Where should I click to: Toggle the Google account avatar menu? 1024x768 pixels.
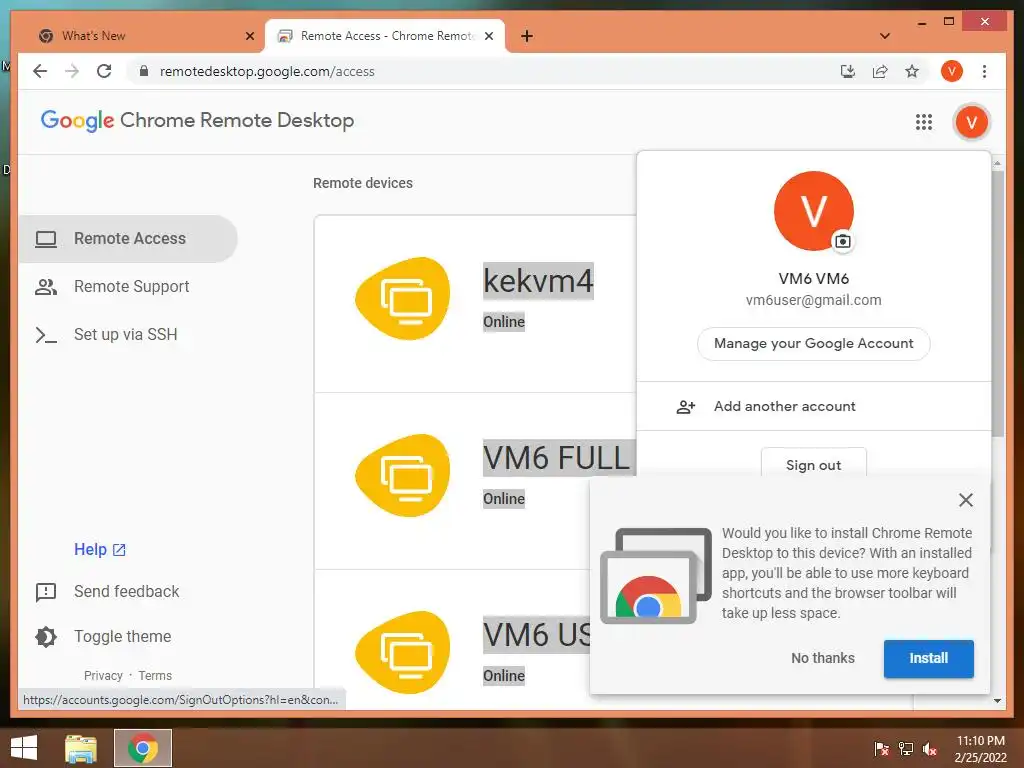click(971, 122)
